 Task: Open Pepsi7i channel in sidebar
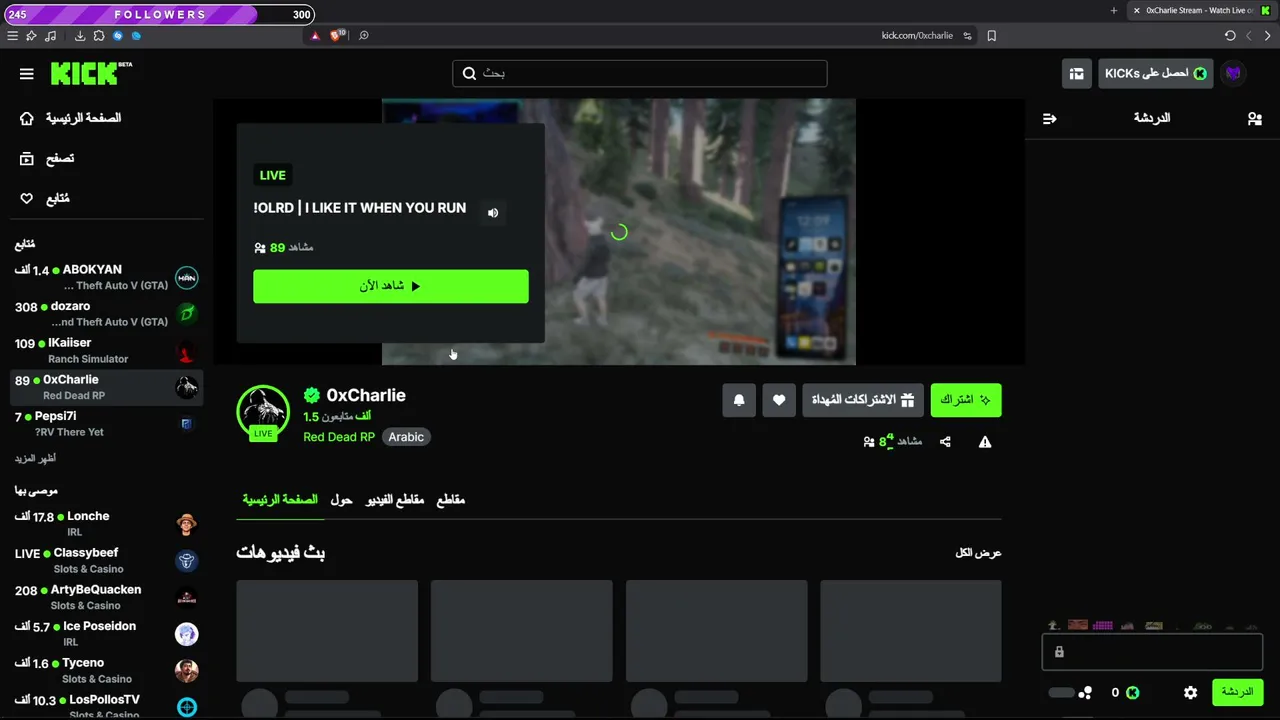point(106,424)
